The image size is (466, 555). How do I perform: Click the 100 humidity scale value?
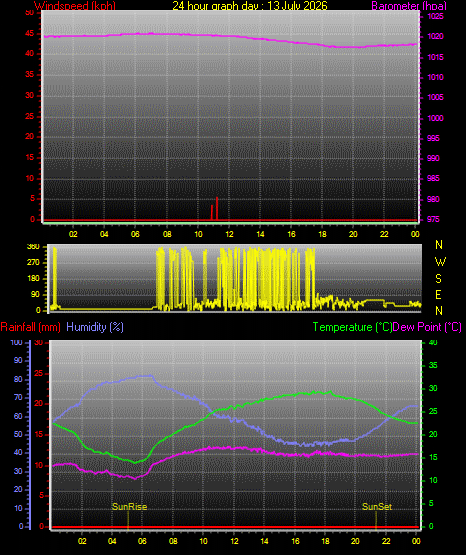tap(16, 343)
